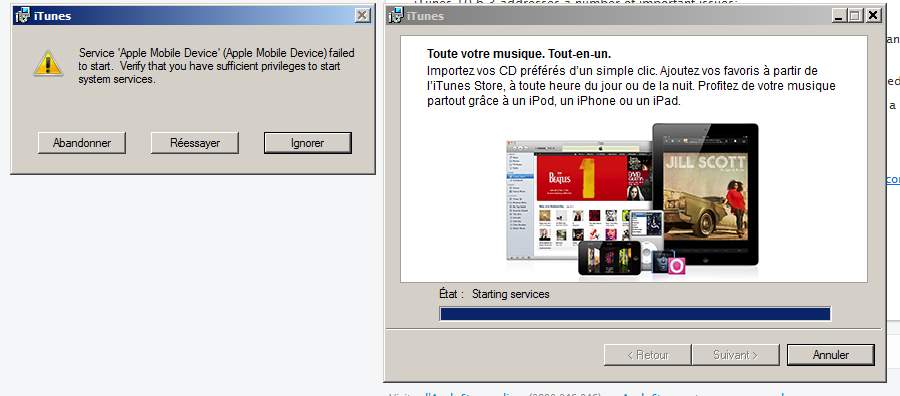Close the Apple Mobile Device error dialog
Viewport: 900px width, 396px height.
pyautogui.click(x=362, y=15)
